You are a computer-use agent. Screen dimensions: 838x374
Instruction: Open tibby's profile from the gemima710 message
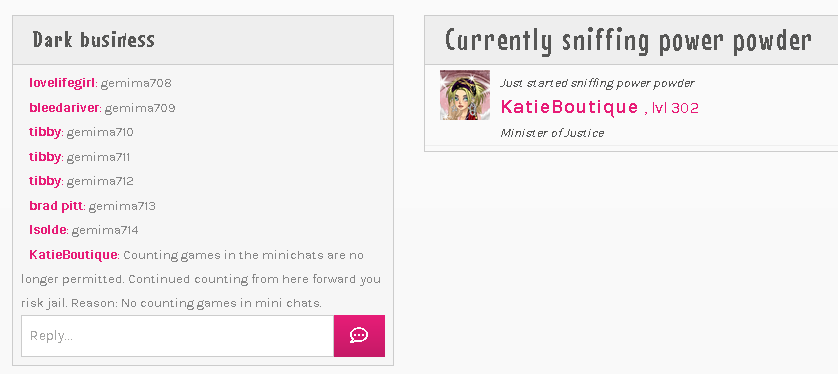pyautogui.click(x=45, y=132)
